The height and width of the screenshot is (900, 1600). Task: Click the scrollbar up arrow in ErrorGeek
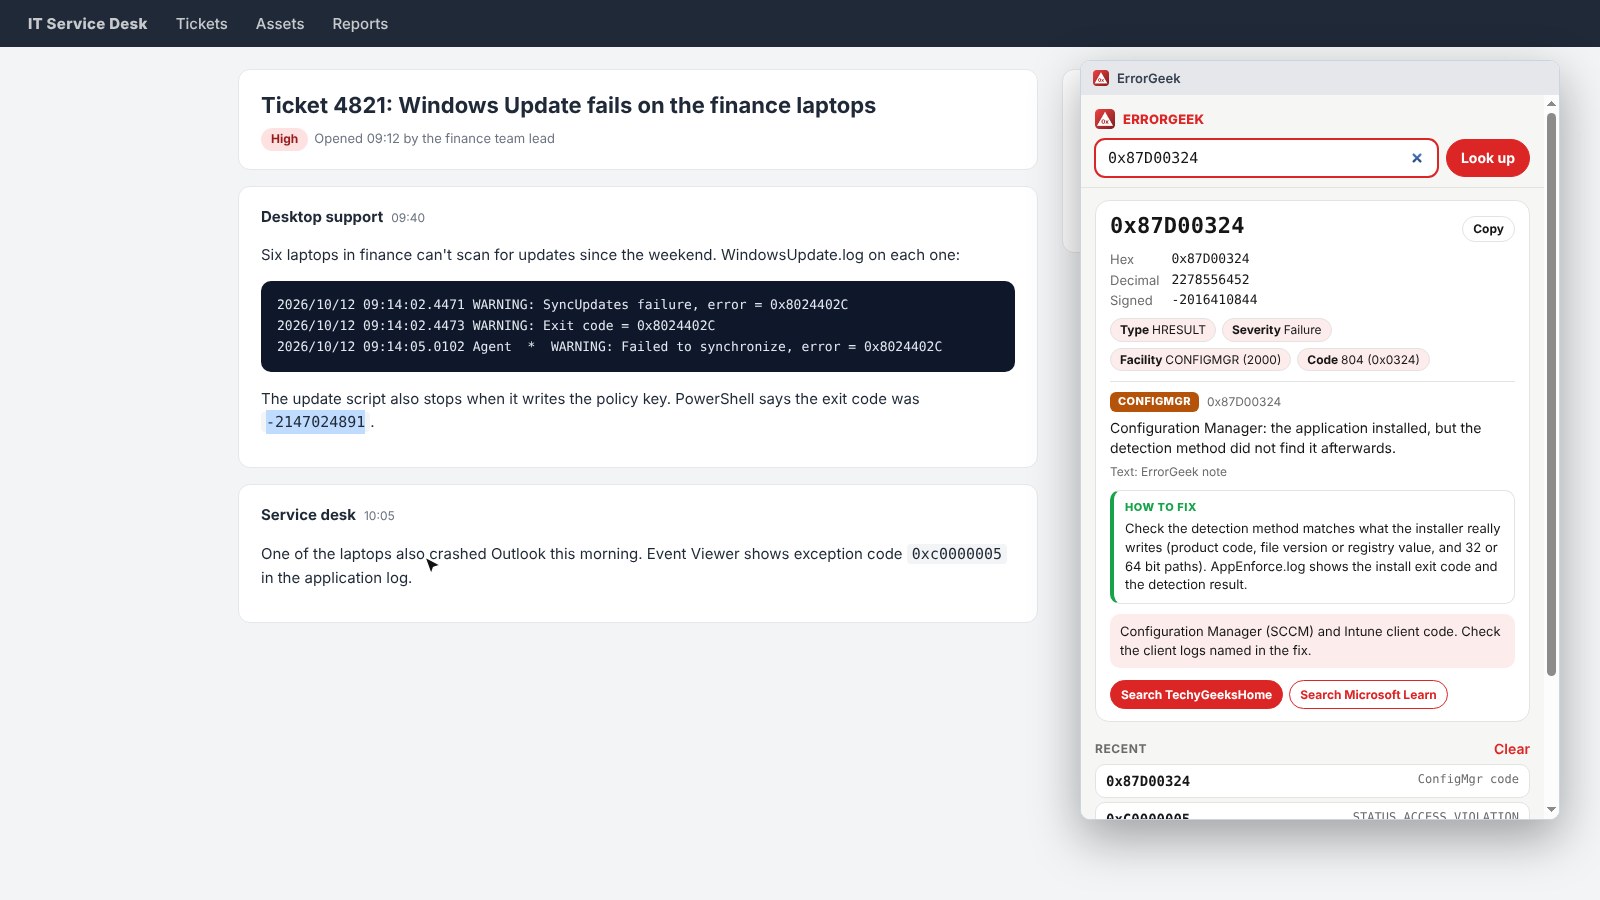click(x=1552, y=103)
